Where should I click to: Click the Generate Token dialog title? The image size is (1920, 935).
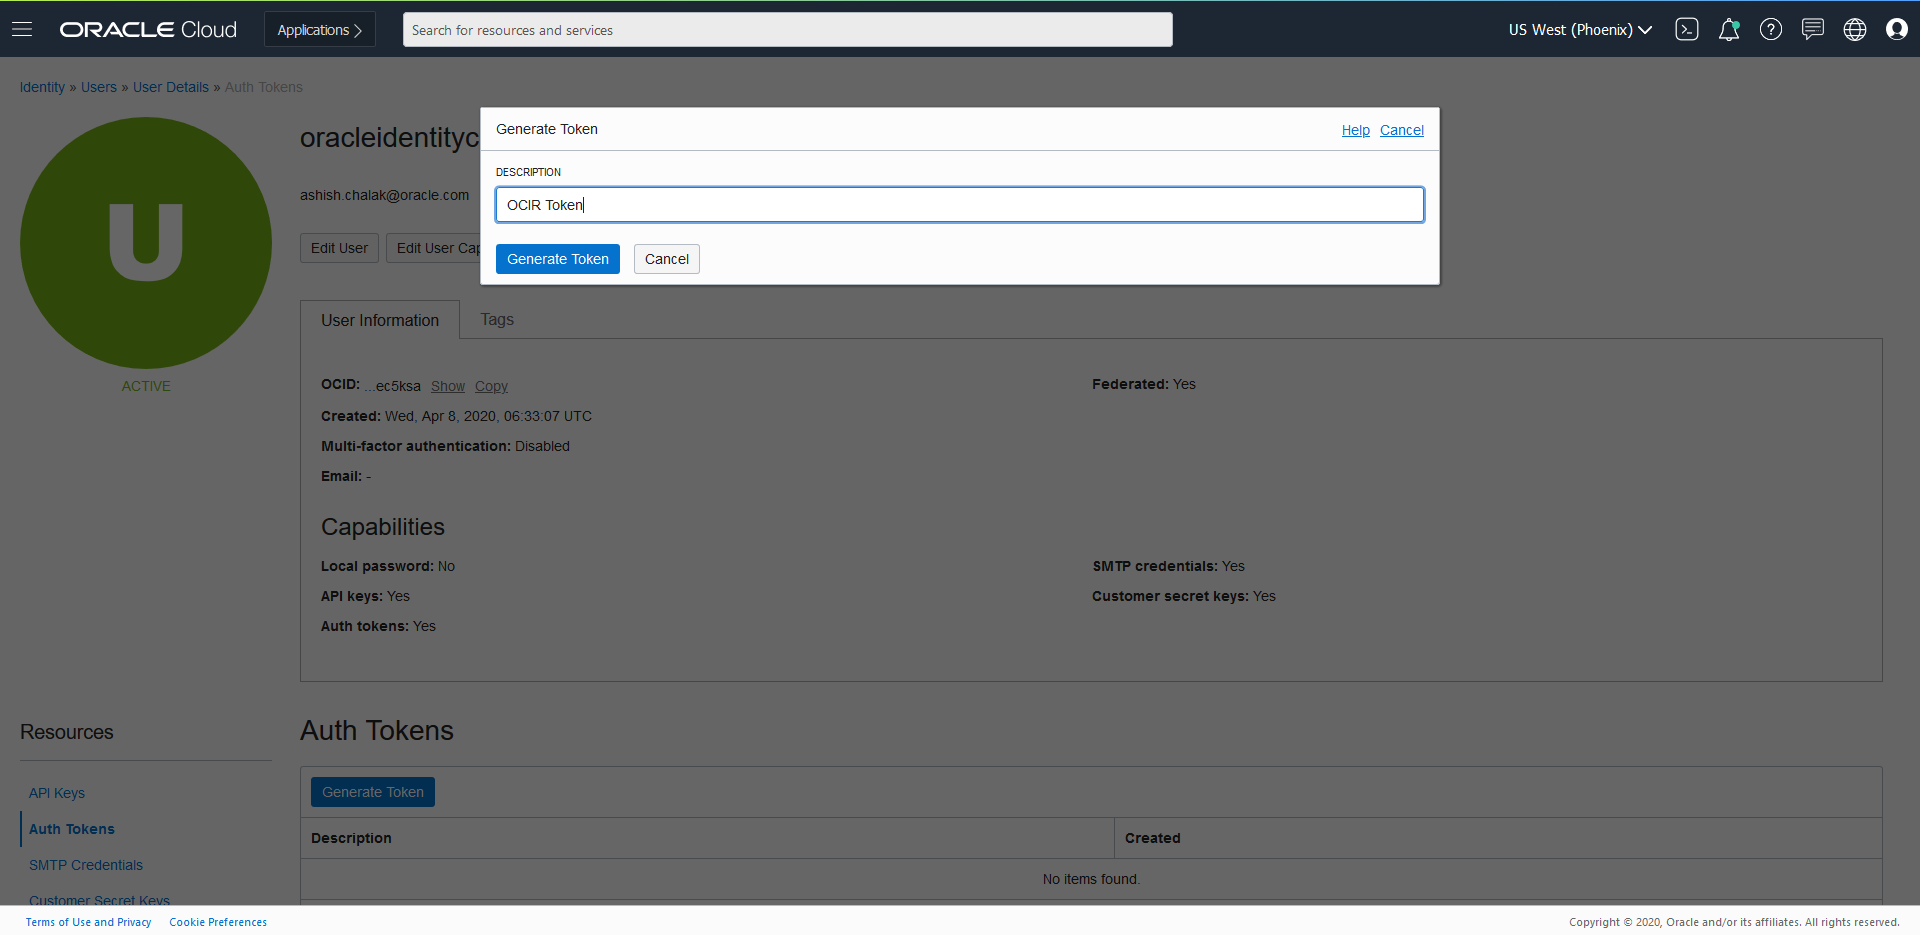coord(547,129)
